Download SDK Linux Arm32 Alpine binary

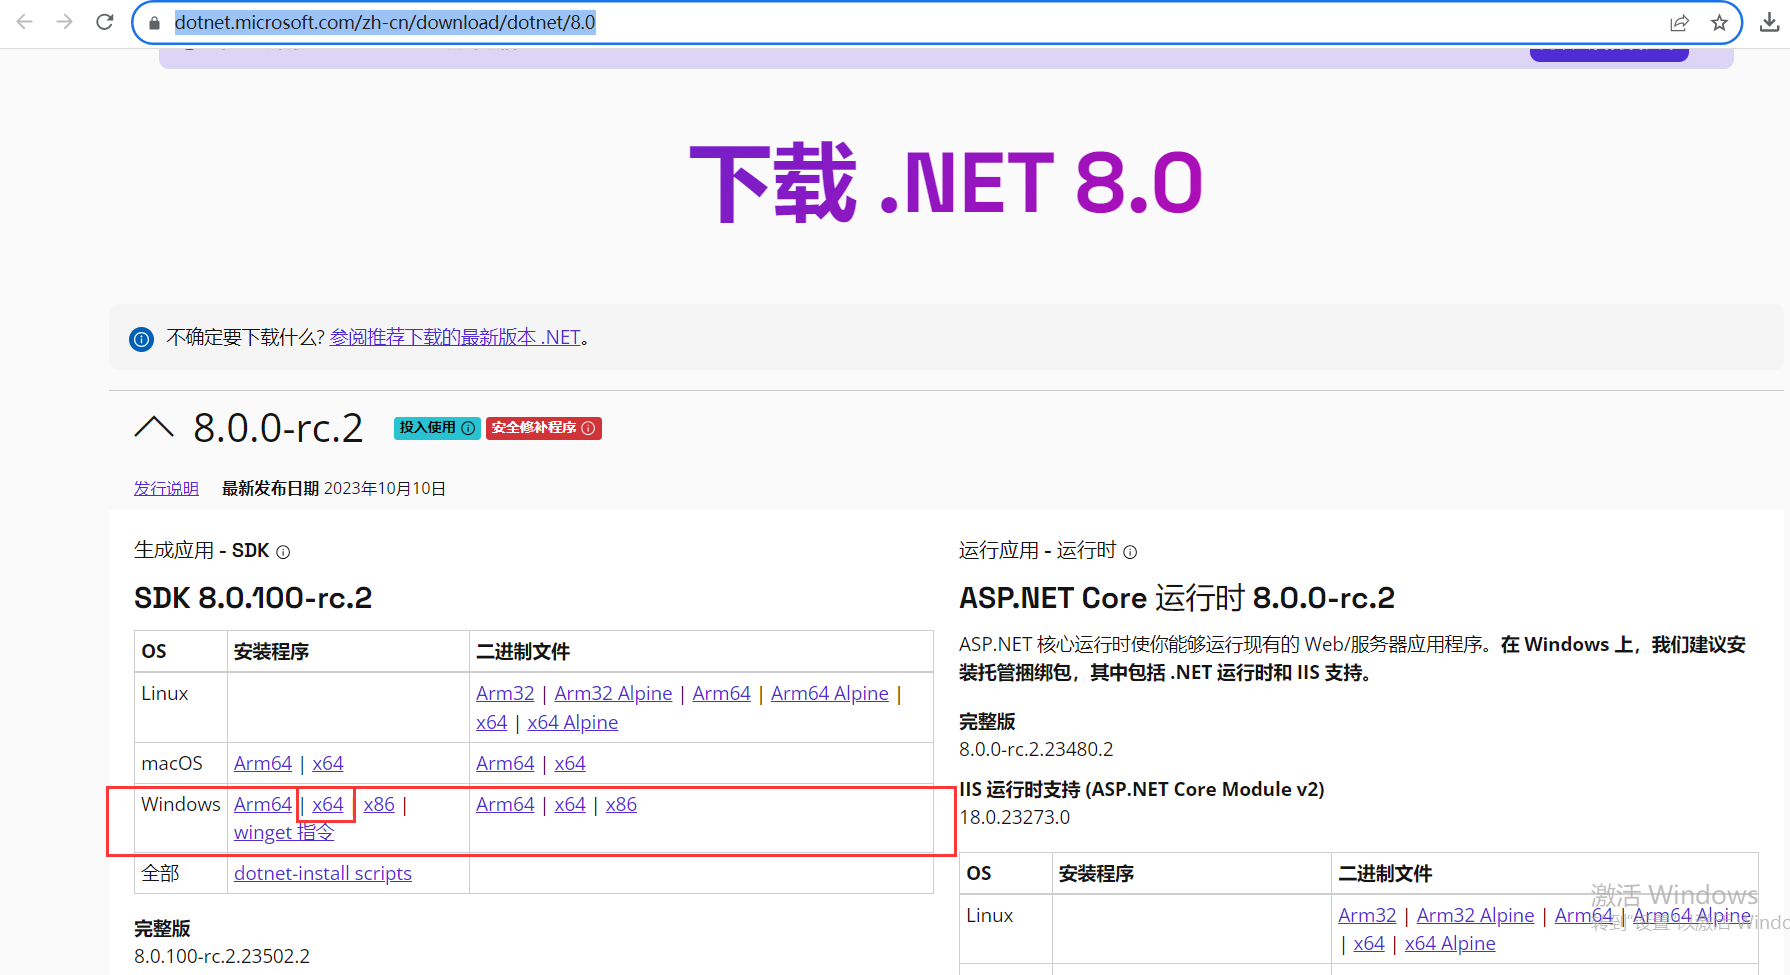[x=613, y=693]
